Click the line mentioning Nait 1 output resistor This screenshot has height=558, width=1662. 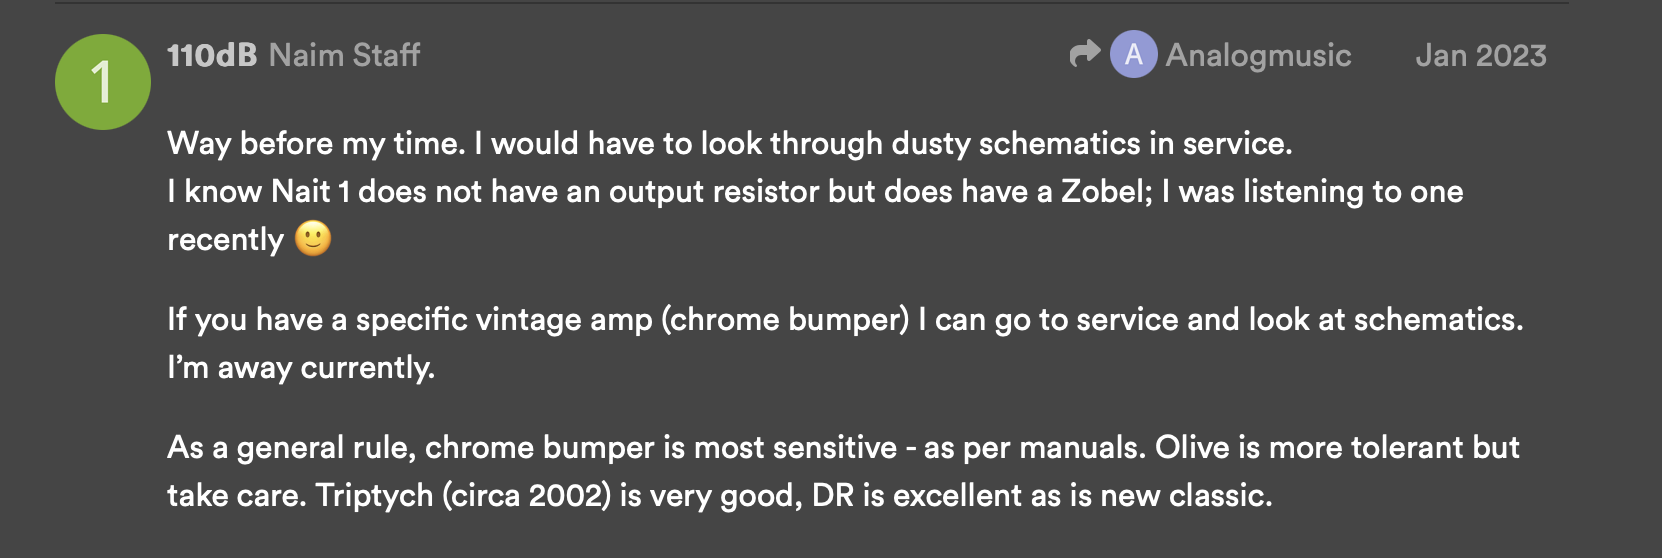pyautogui.click(x=815, y=192)
